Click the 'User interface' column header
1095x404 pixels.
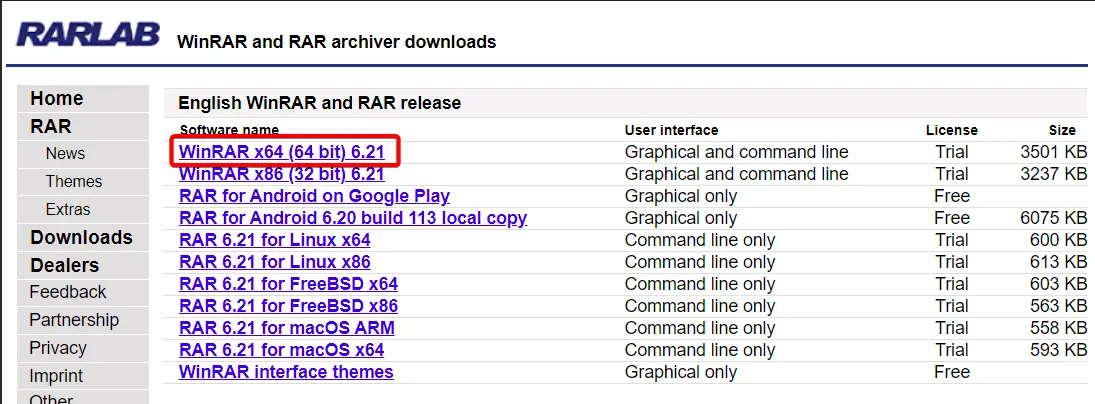[x=671, y=130]
